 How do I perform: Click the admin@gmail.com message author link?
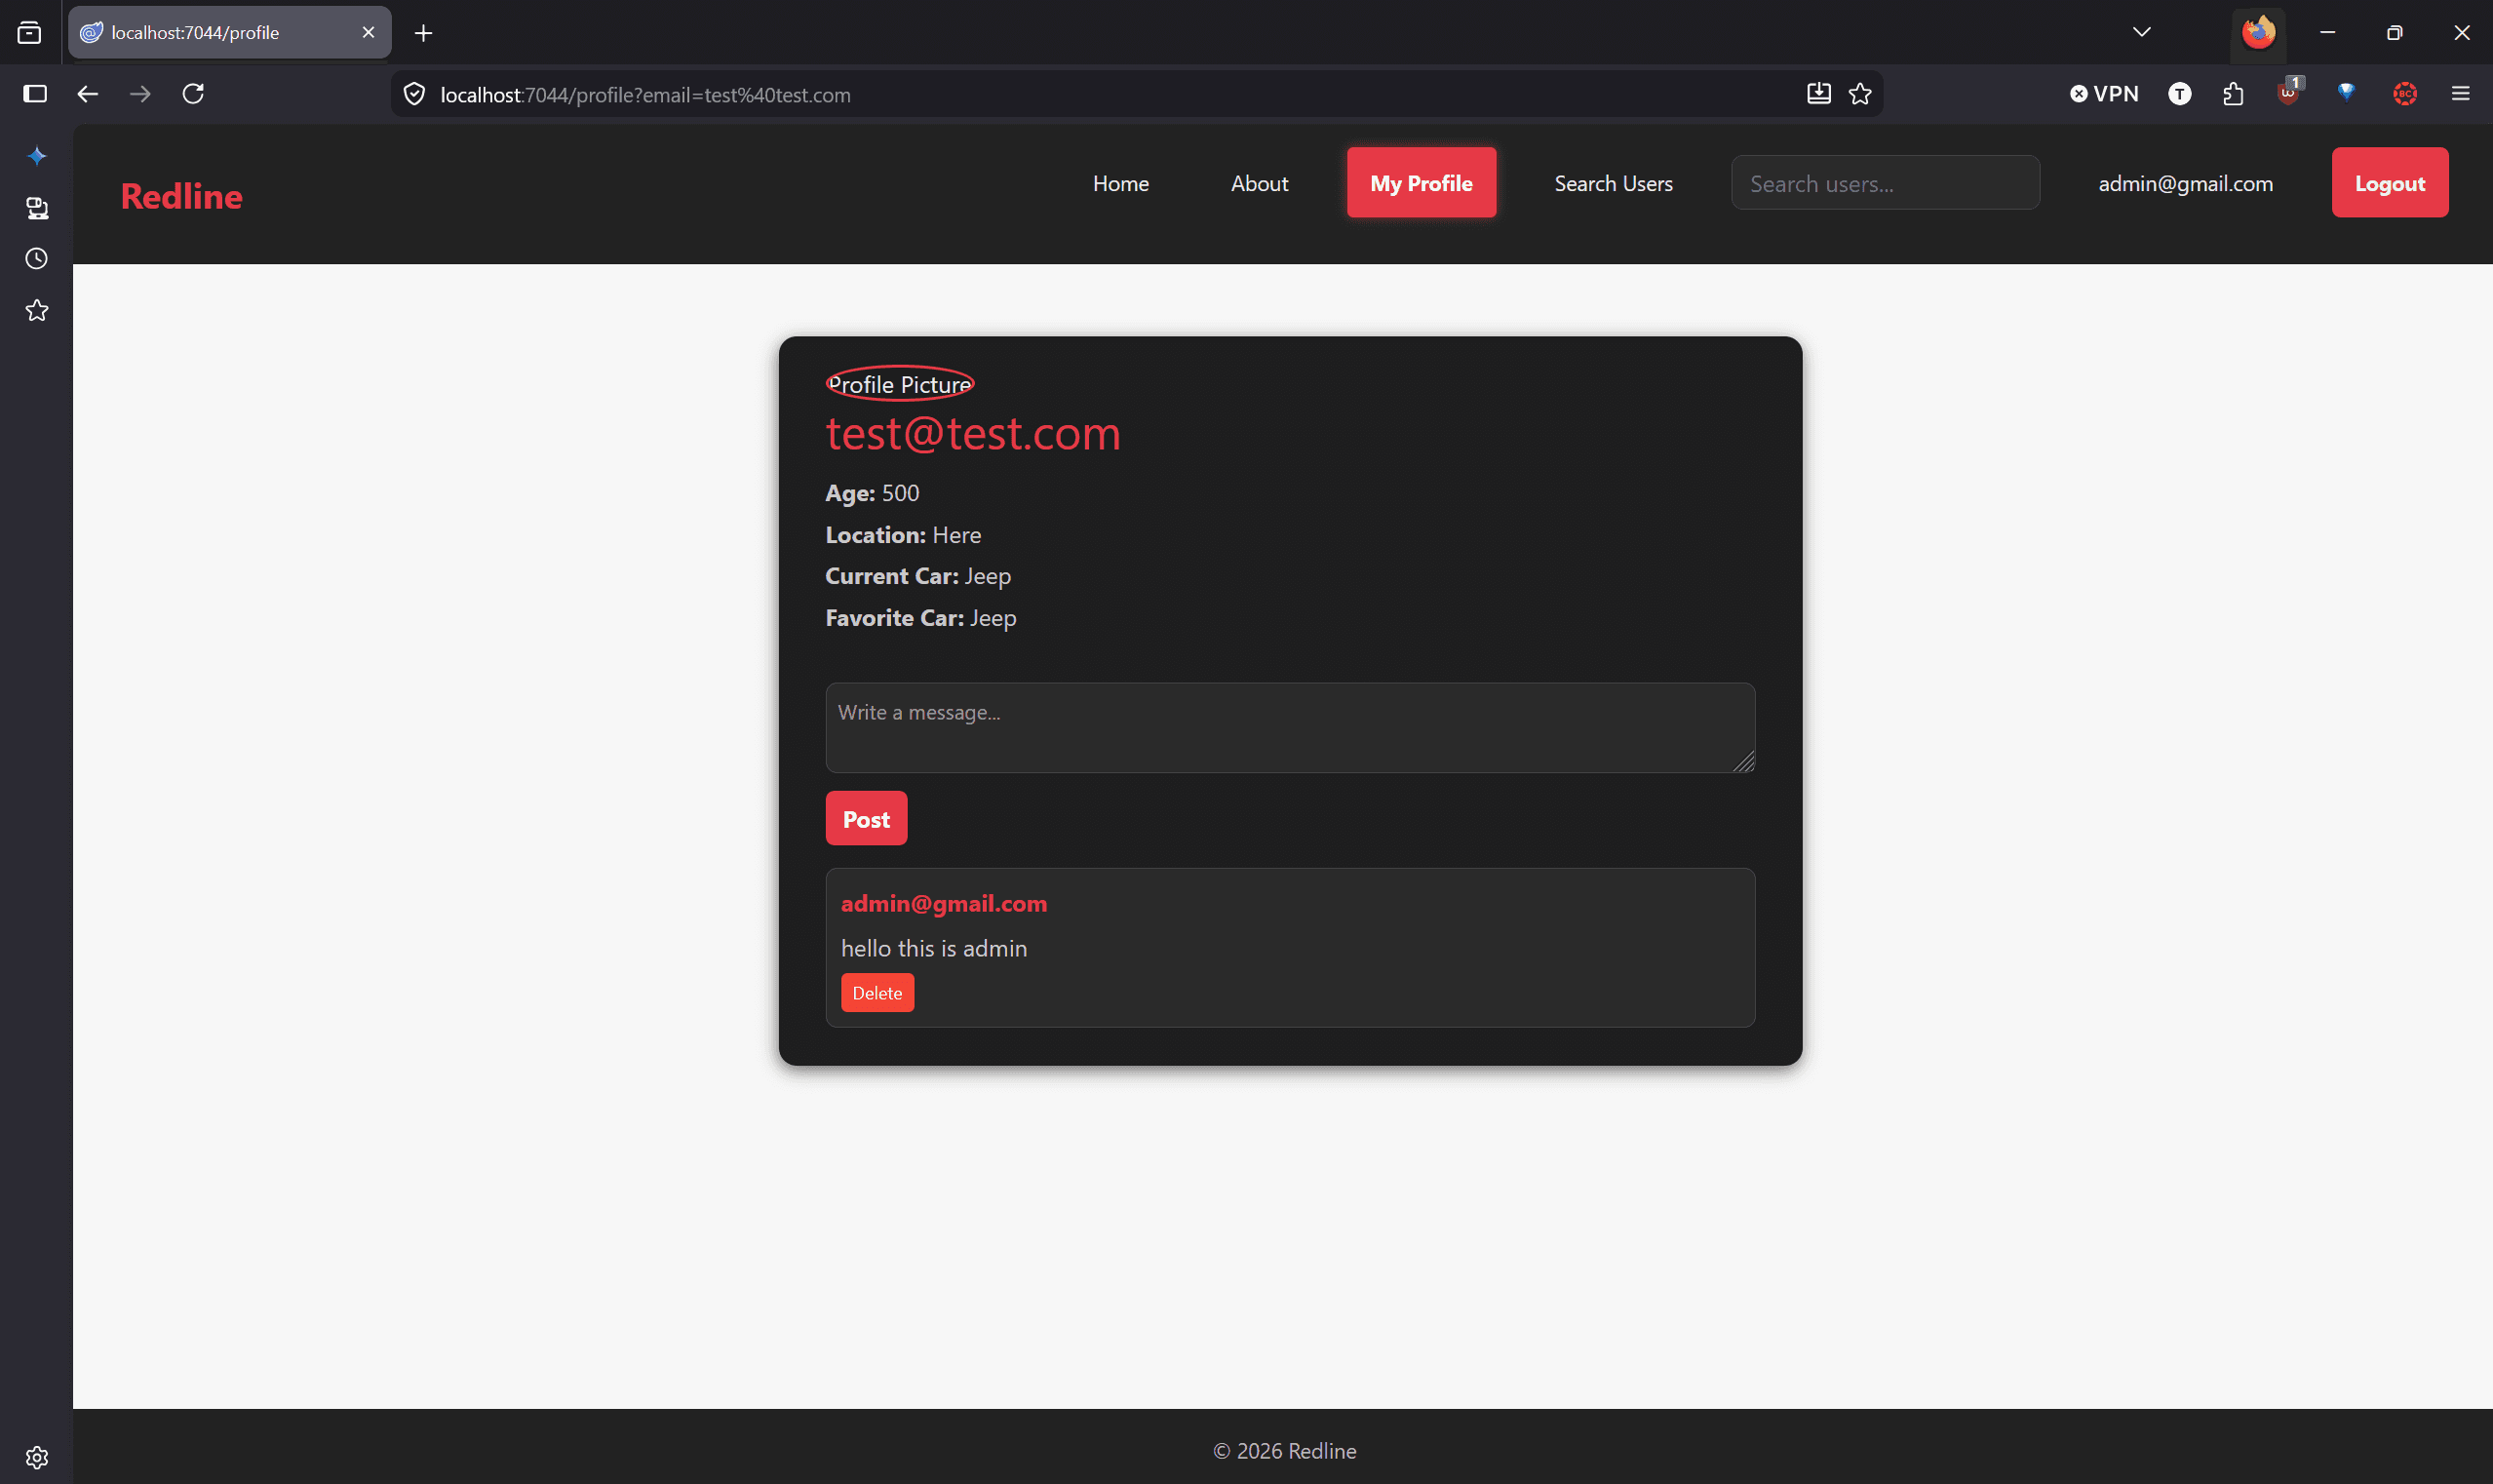[943, 903]
